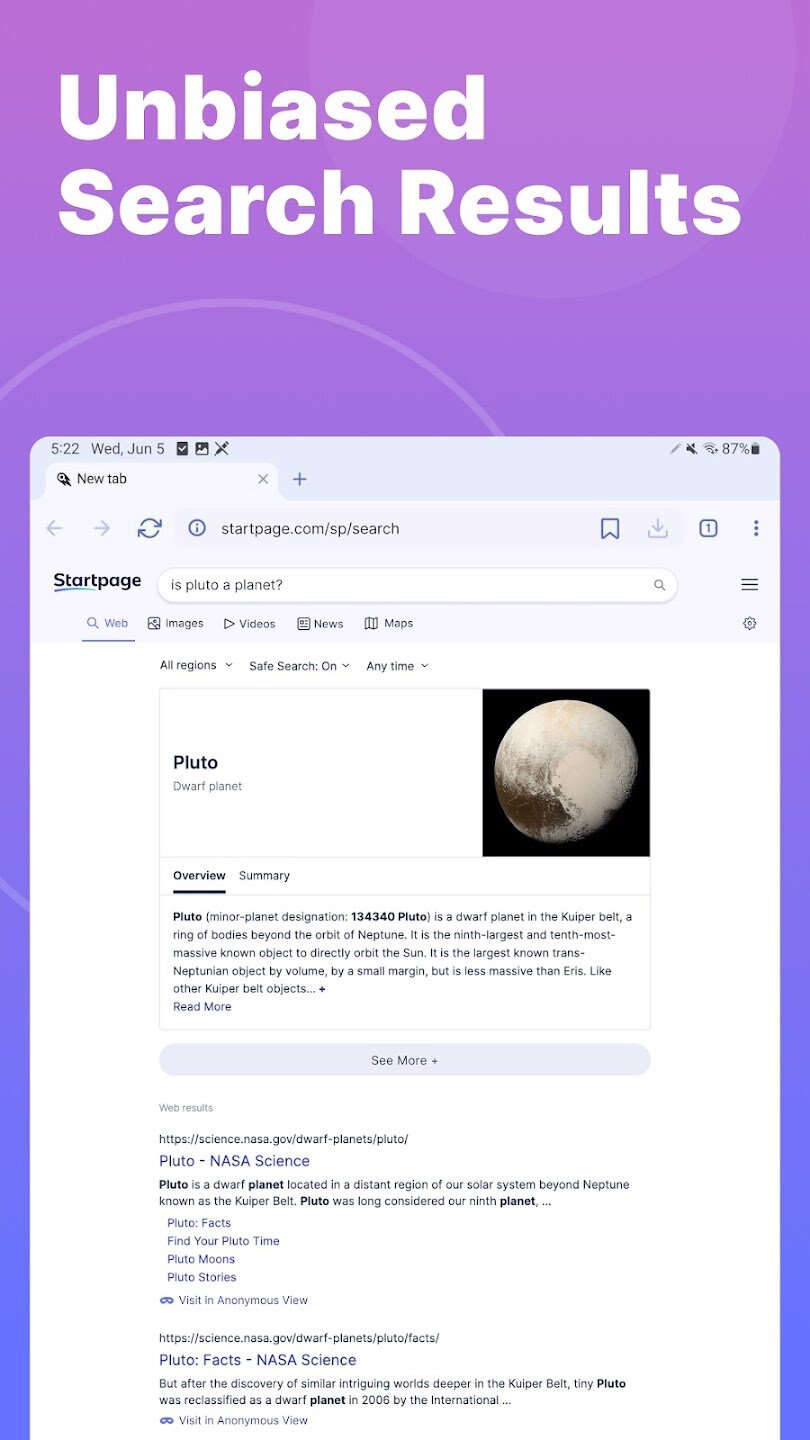Open the Find Your Pluto Time sublink

pos(223,1241)
